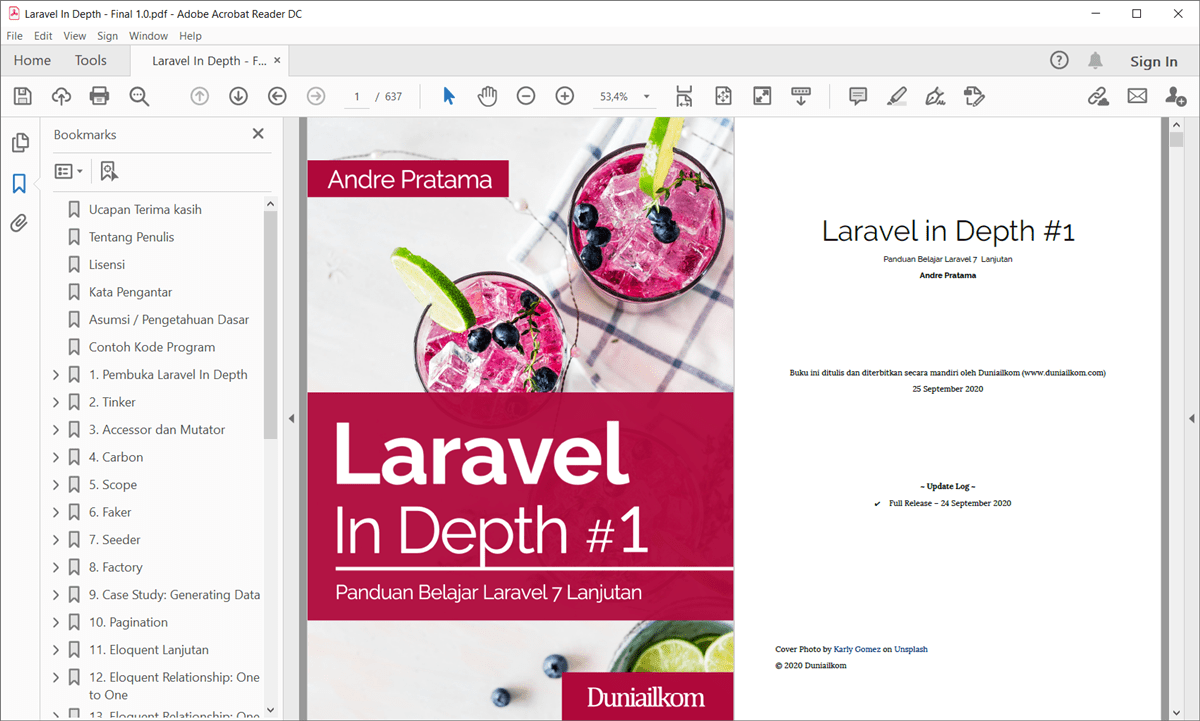Open page thumbnails panel
Image resolution: width=1200 pixels, height=721 pixels.
pos(19,143)
